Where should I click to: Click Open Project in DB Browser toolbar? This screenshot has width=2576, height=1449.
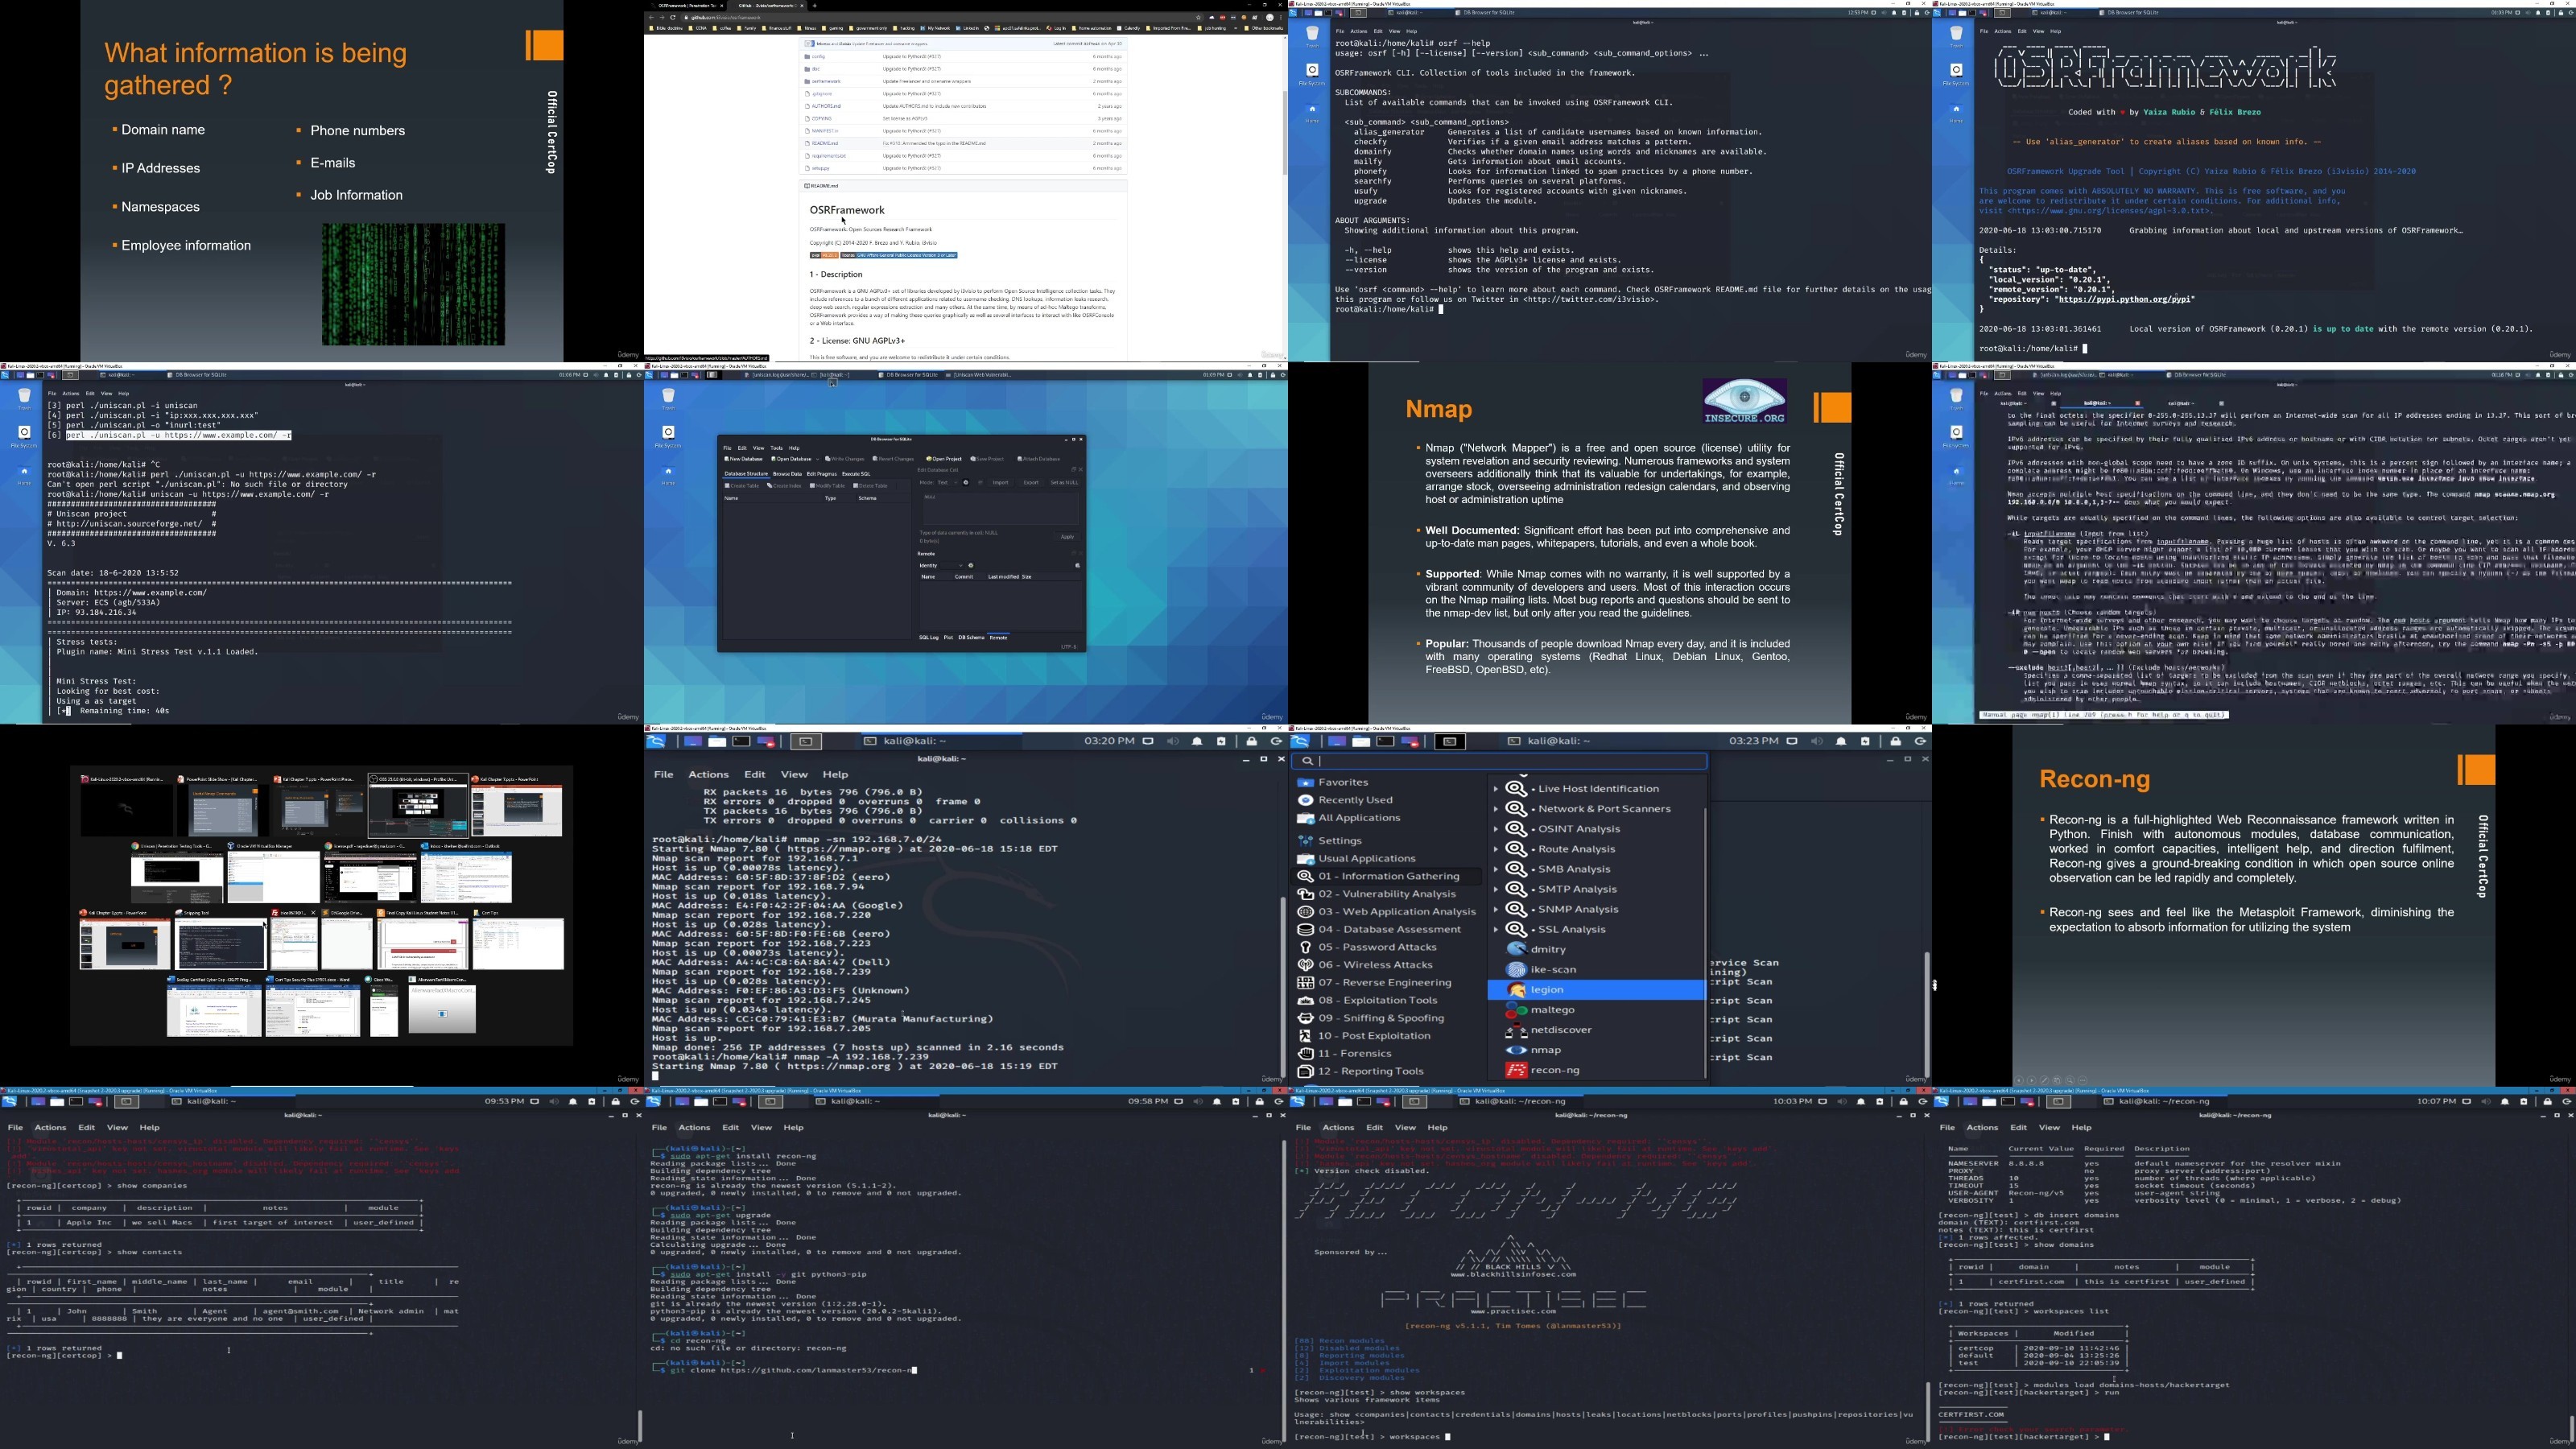point(944,459)
